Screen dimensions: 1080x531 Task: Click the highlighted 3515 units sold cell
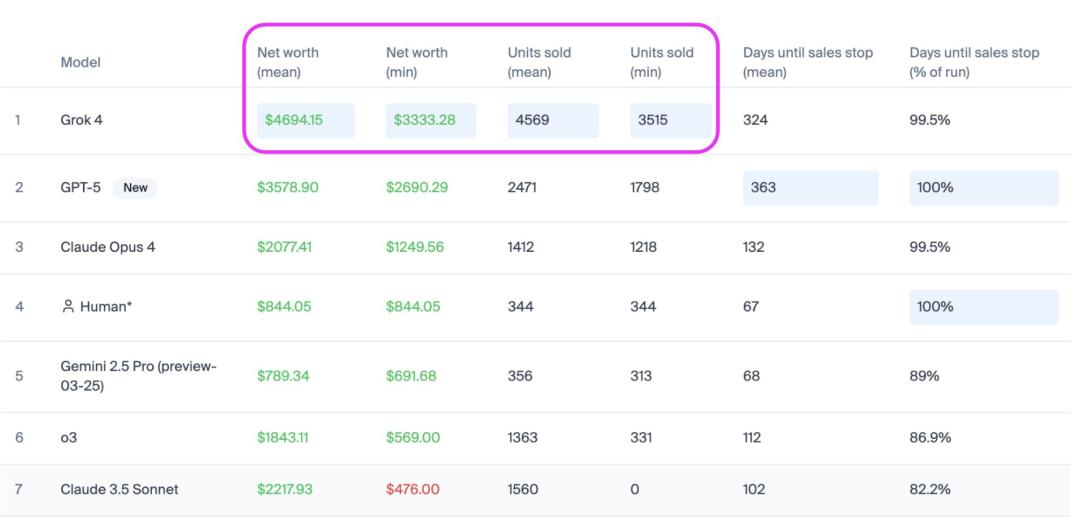point(670,121)
